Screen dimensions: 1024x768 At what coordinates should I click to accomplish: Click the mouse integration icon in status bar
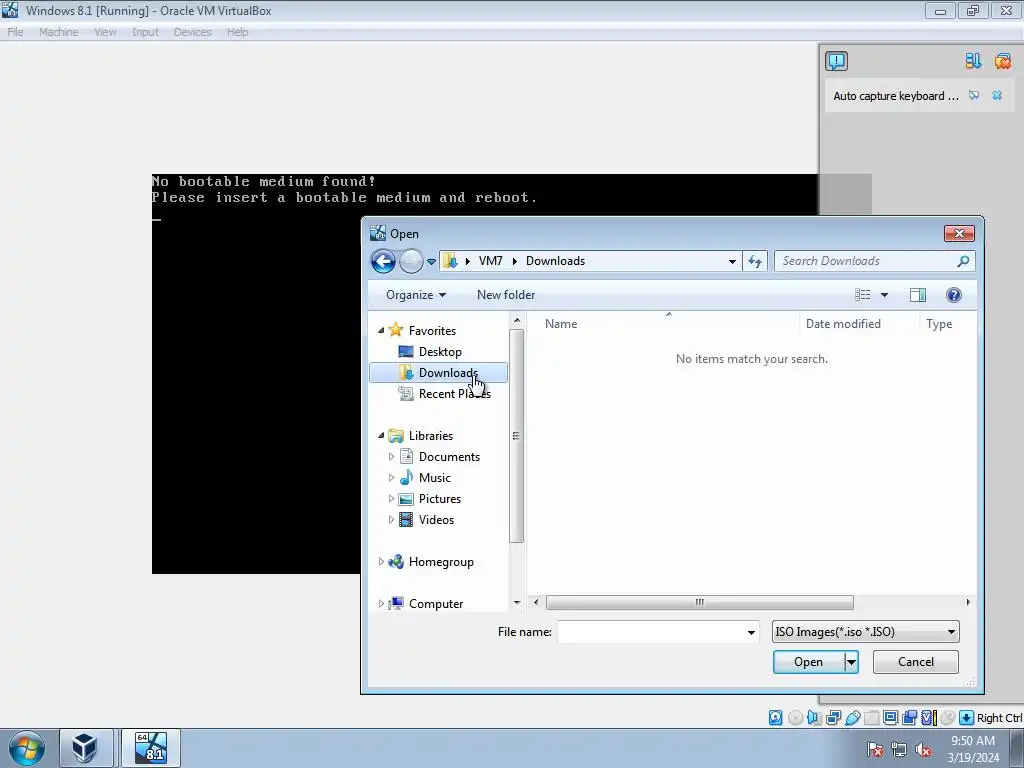[947, 718]
